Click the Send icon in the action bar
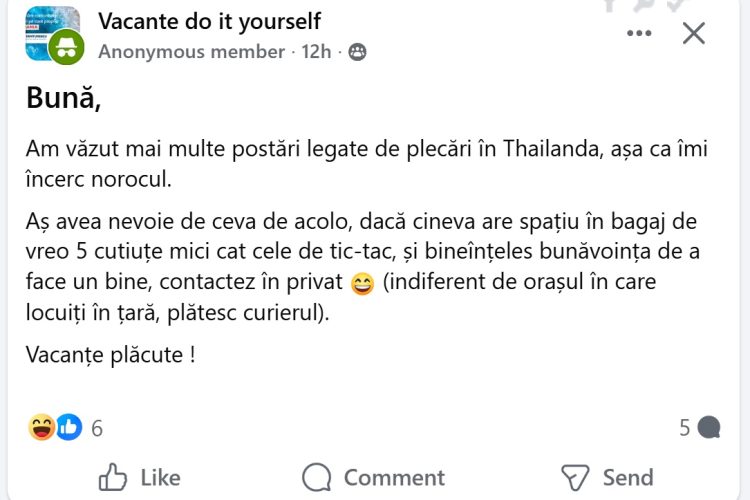 point(575,477)
